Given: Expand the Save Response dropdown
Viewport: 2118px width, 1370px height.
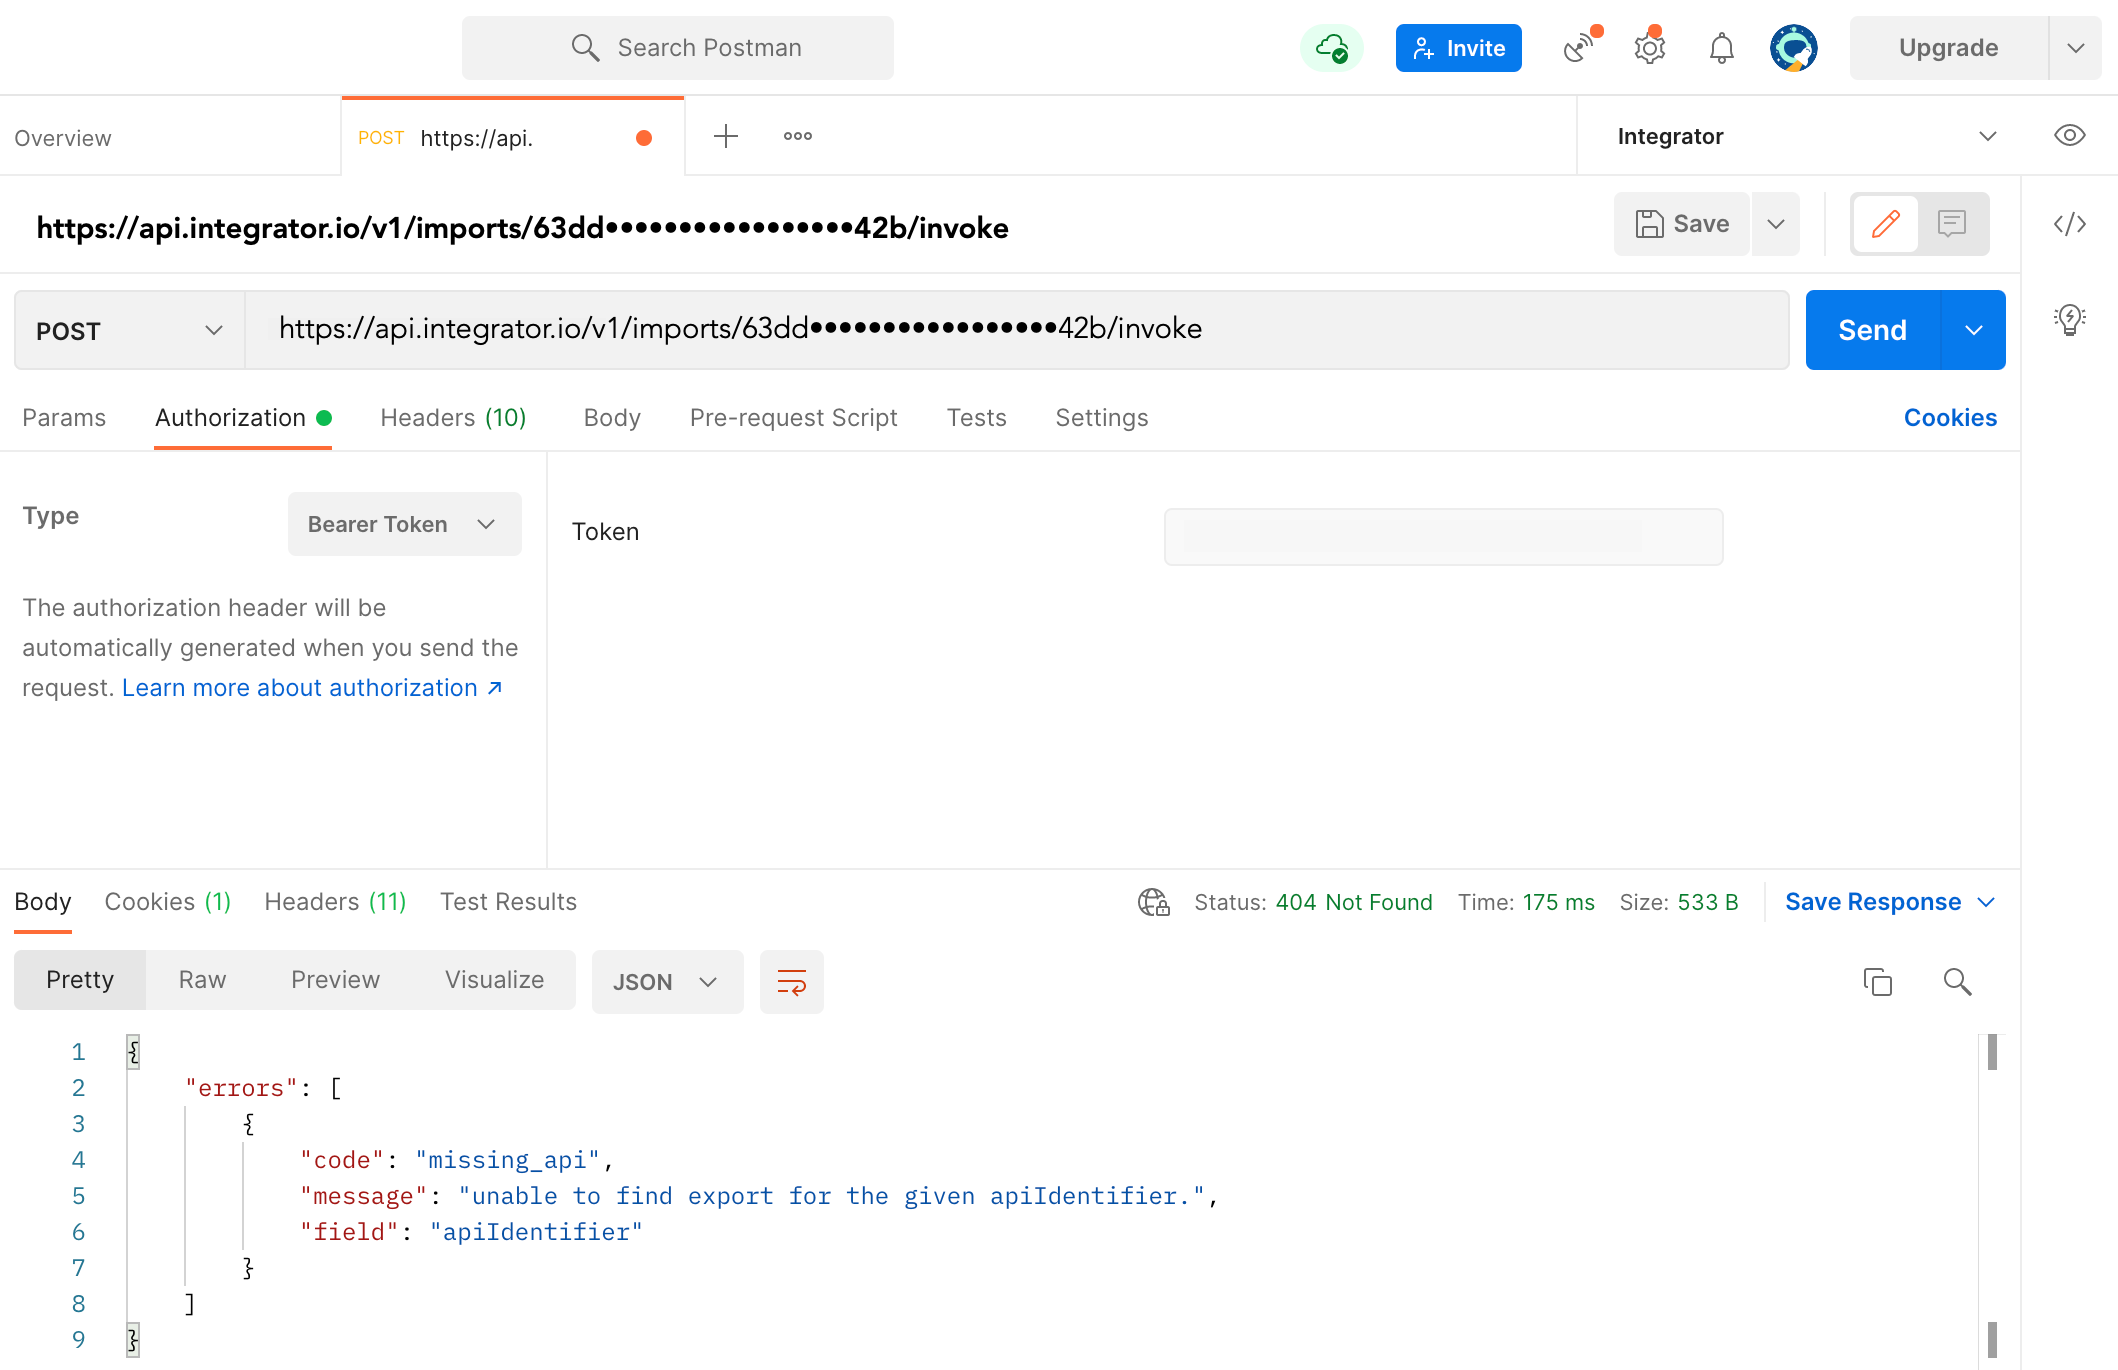Looking at the screenshot, I should pyautogui.click(x=1987, y=902).
